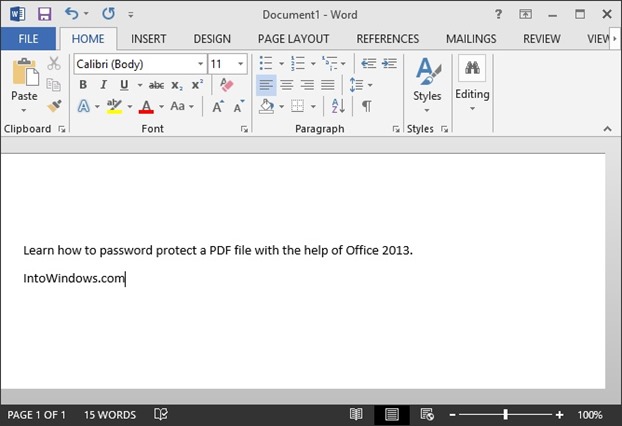The height and width of the screenshot is (426, 622).
Task: Center align the paragraph
Action: point(287,84)
